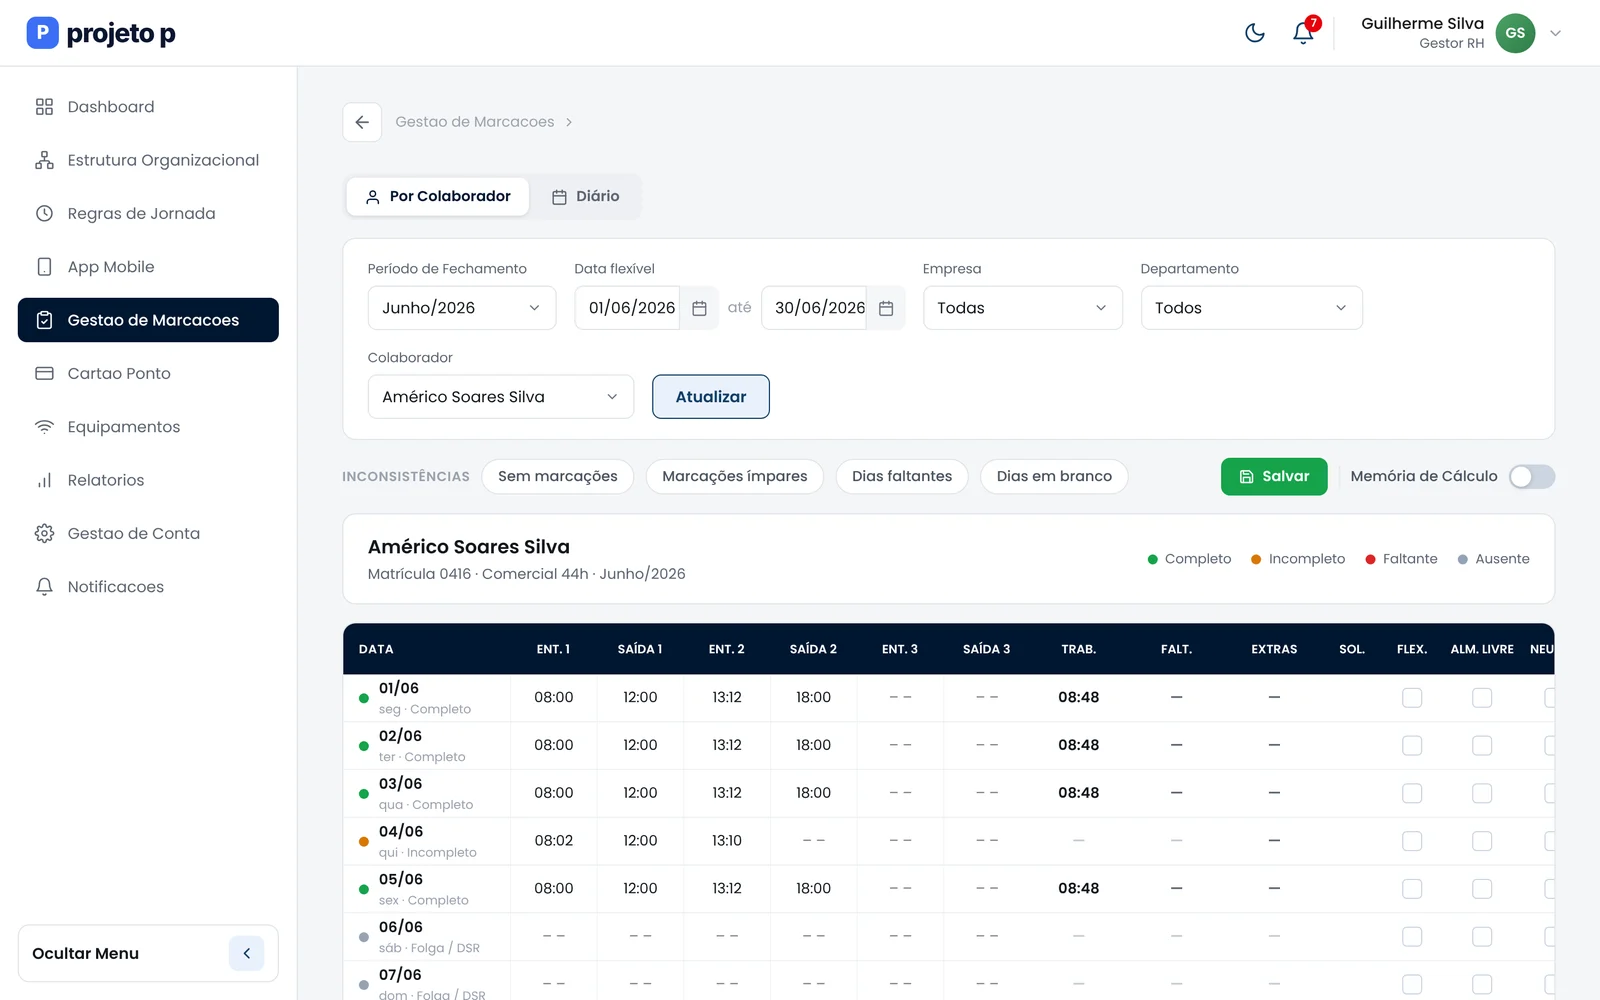Open calendar picker for start date 01/06/2026
Screen dimensions: 1600x1000
[x=700, y=308]
